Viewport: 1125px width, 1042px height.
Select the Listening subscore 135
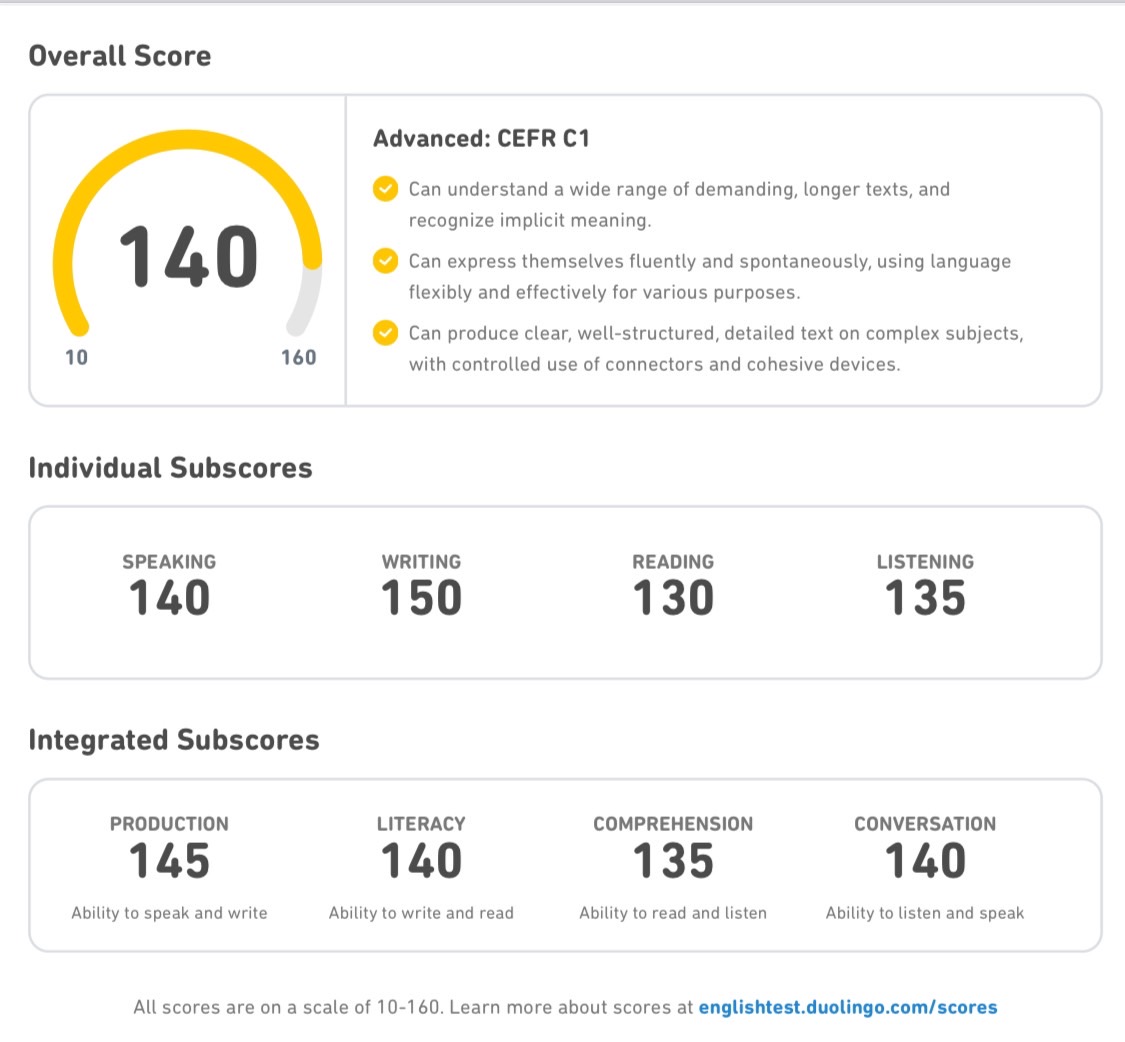pos(925,598)
